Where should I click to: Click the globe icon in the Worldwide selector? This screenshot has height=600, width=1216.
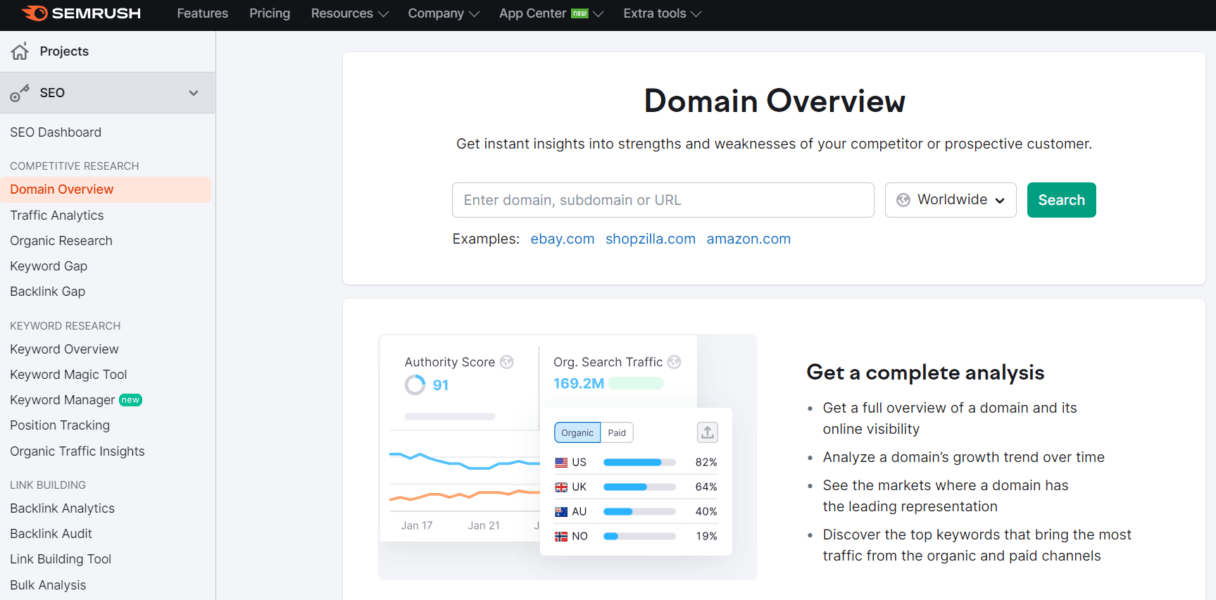(x=901, y=200)
